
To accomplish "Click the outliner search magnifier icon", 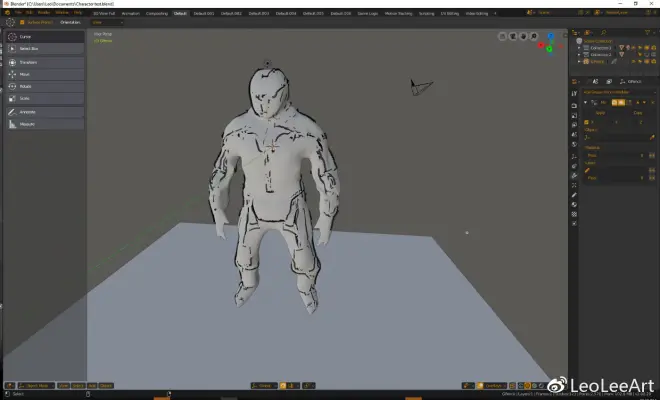I will click(604, 32).
